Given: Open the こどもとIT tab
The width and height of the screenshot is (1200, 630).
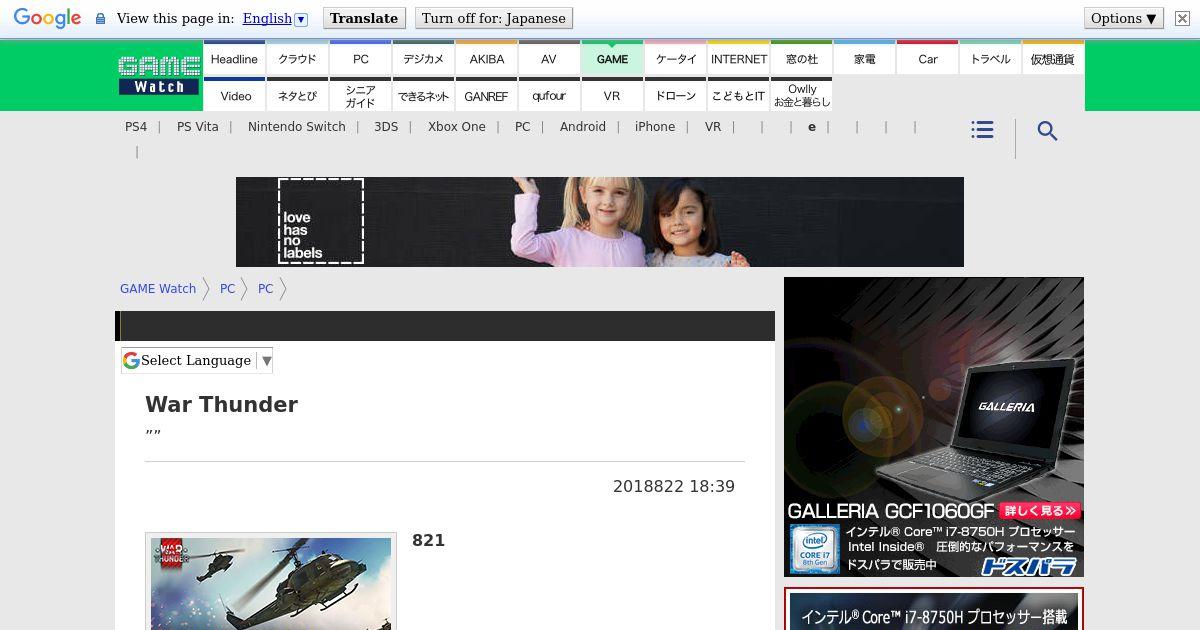Looking at the screenshot, I should pos(738,95).
